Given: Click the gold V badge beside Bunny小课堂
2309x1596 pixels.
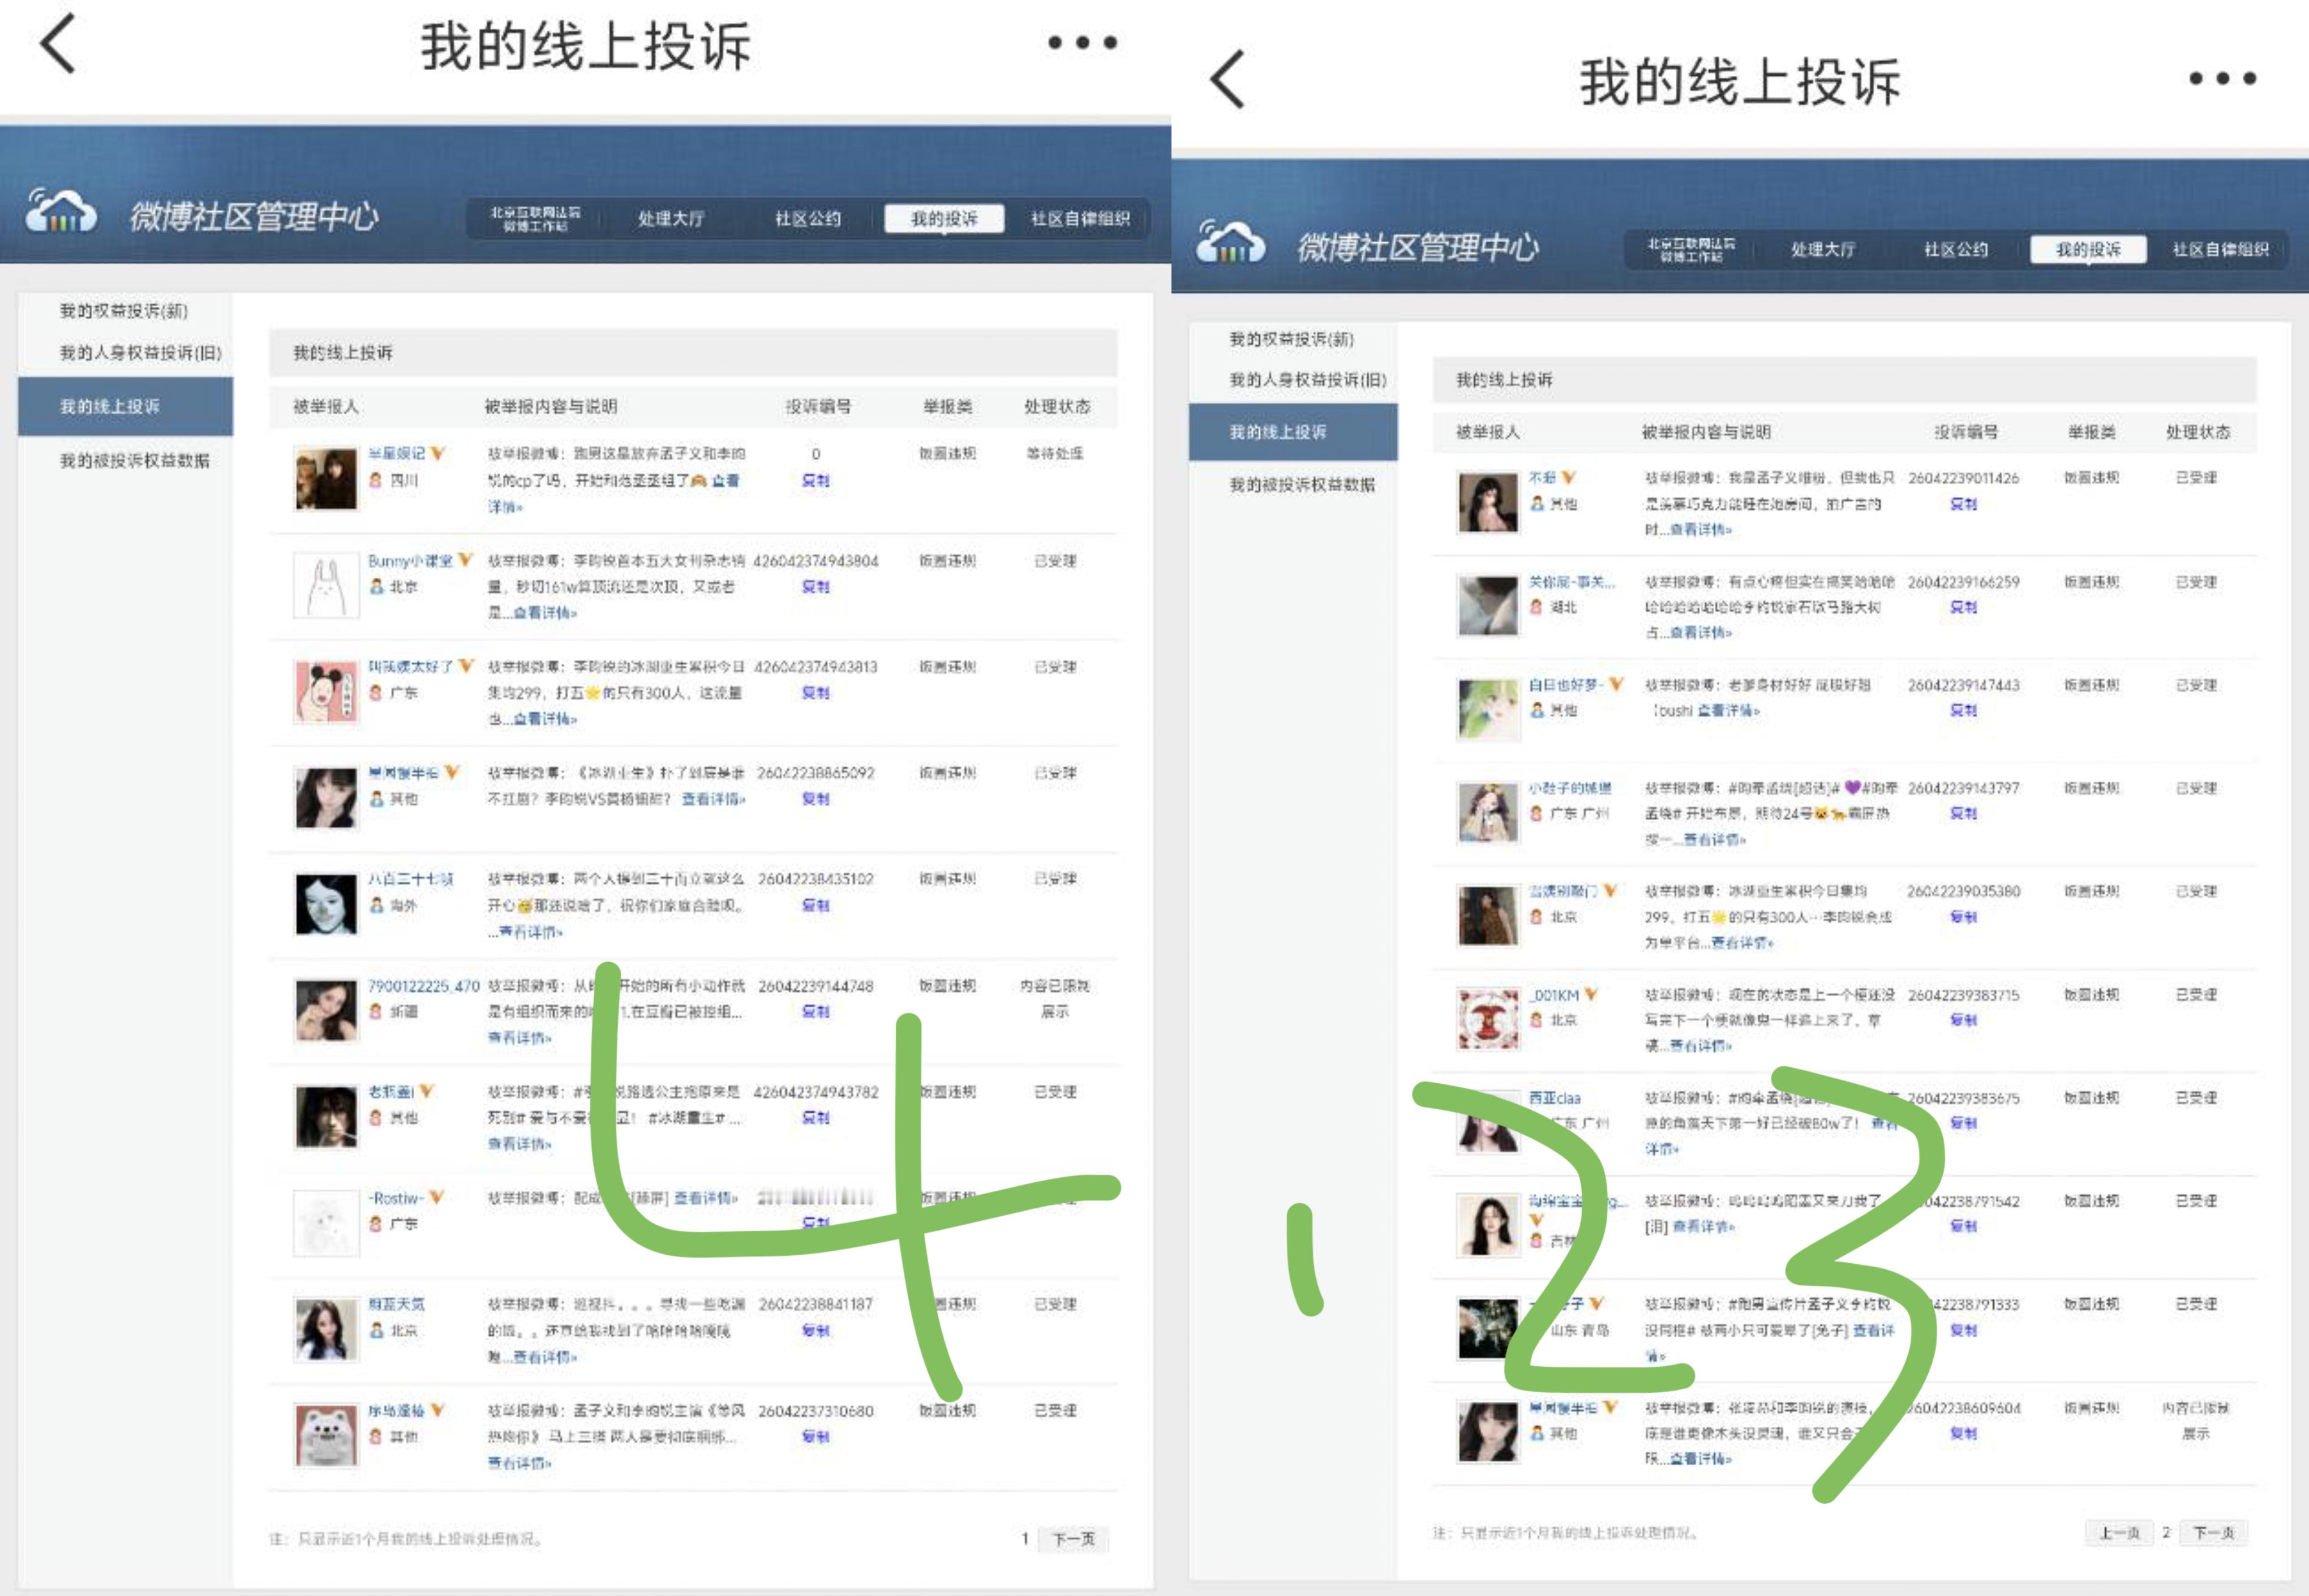Looking at the screenshot, I should point(465,561).
